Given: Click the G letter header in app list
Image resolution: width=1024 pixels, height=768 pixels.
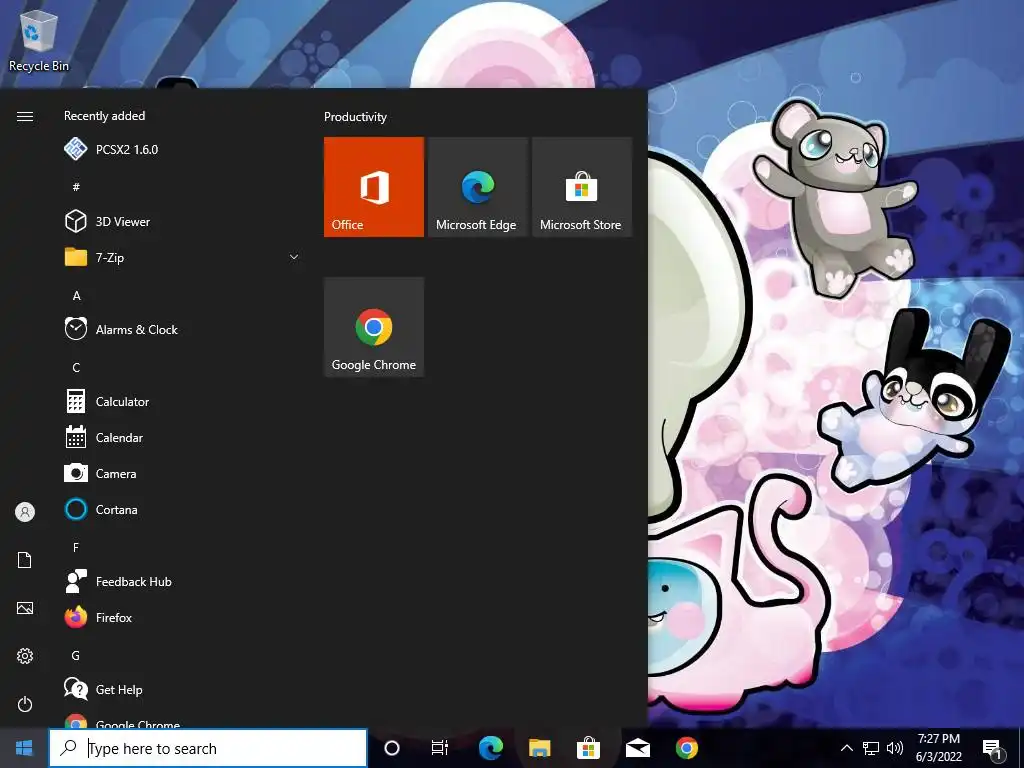Looking at the screenshot, I should click(x=76, y=656).
